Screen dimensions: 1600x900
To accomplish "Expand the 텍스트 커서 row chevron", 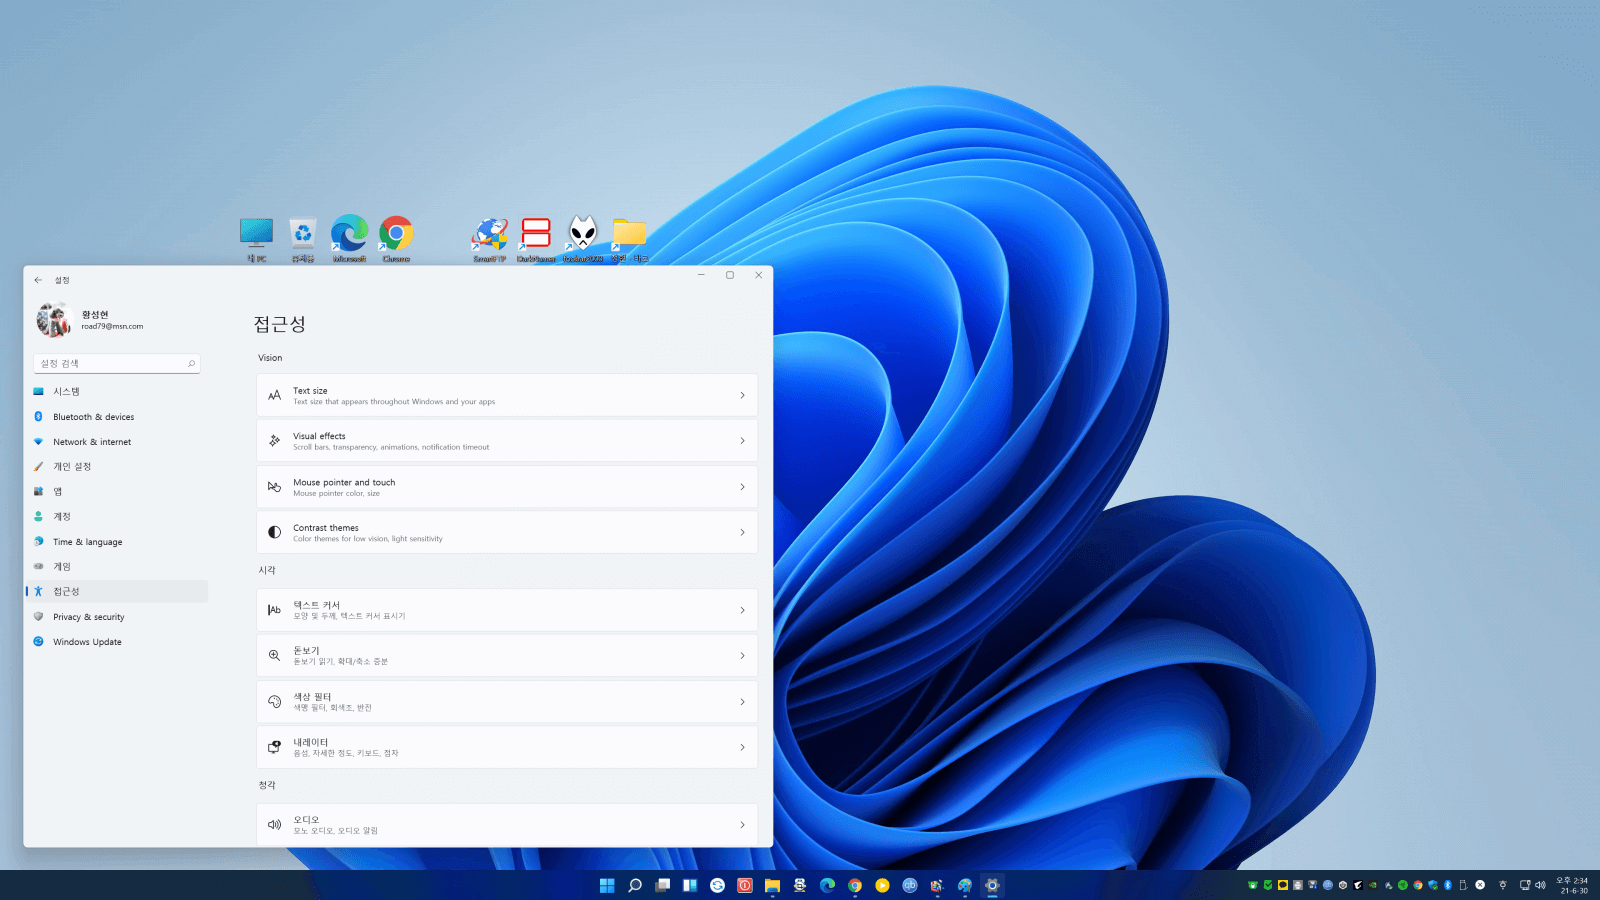I will point(742,610).
